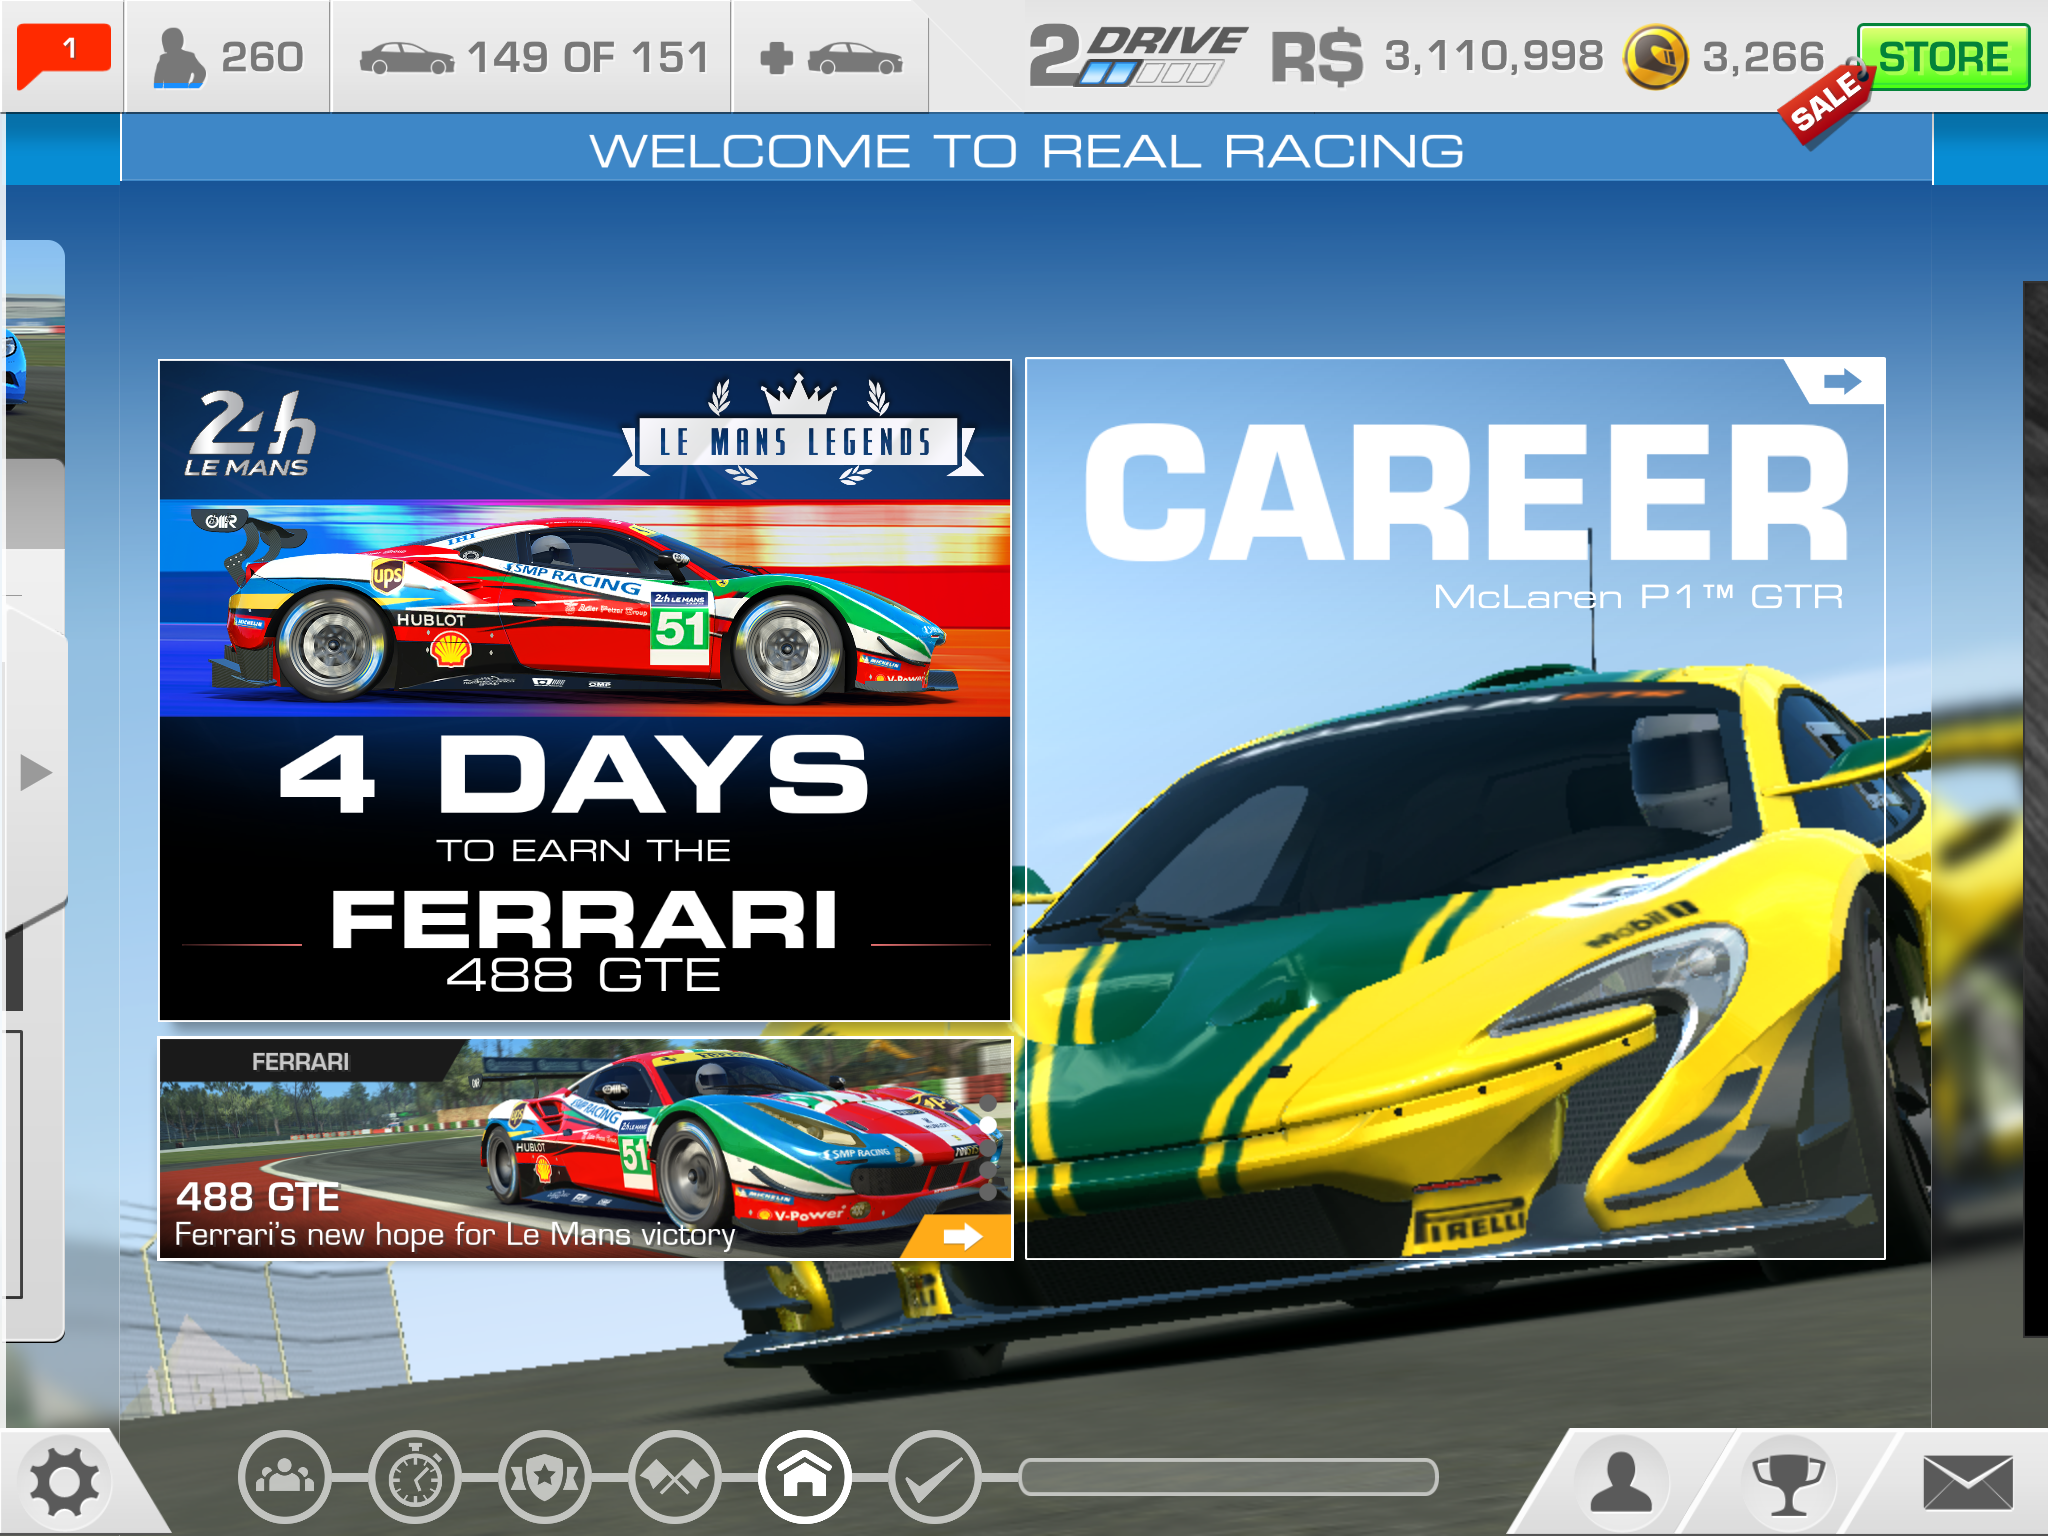Tap the Welcome to Real Racing header
This screenshot has width=2048, height=1536.
1027,151
